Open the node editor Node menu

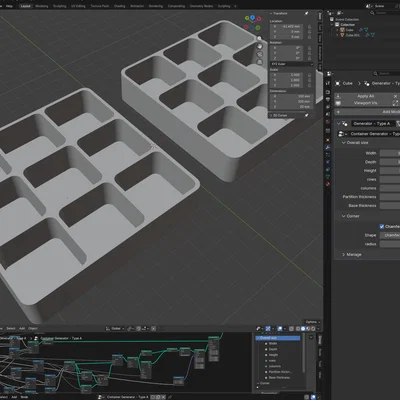tap(24, 397)
